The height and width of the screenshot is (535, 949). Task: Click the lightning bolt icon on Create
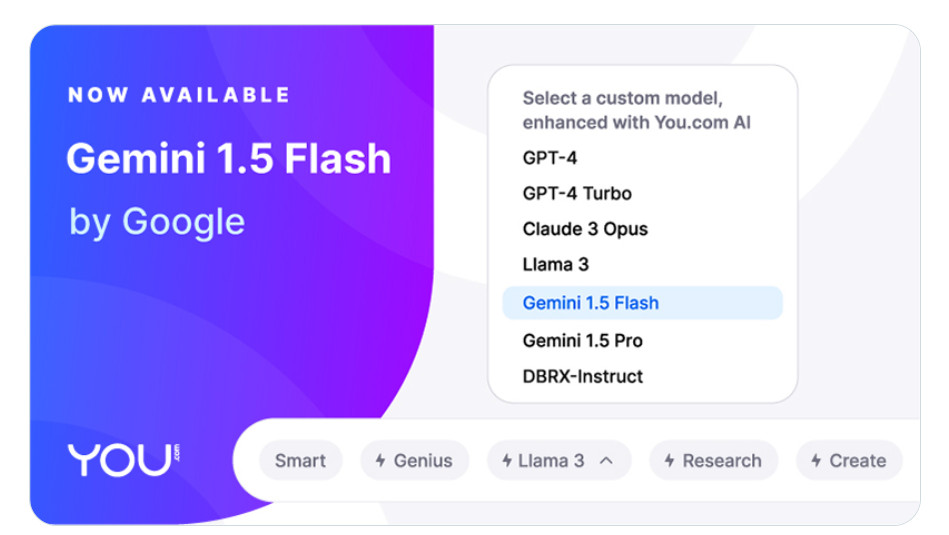click(x=816, y=461)
